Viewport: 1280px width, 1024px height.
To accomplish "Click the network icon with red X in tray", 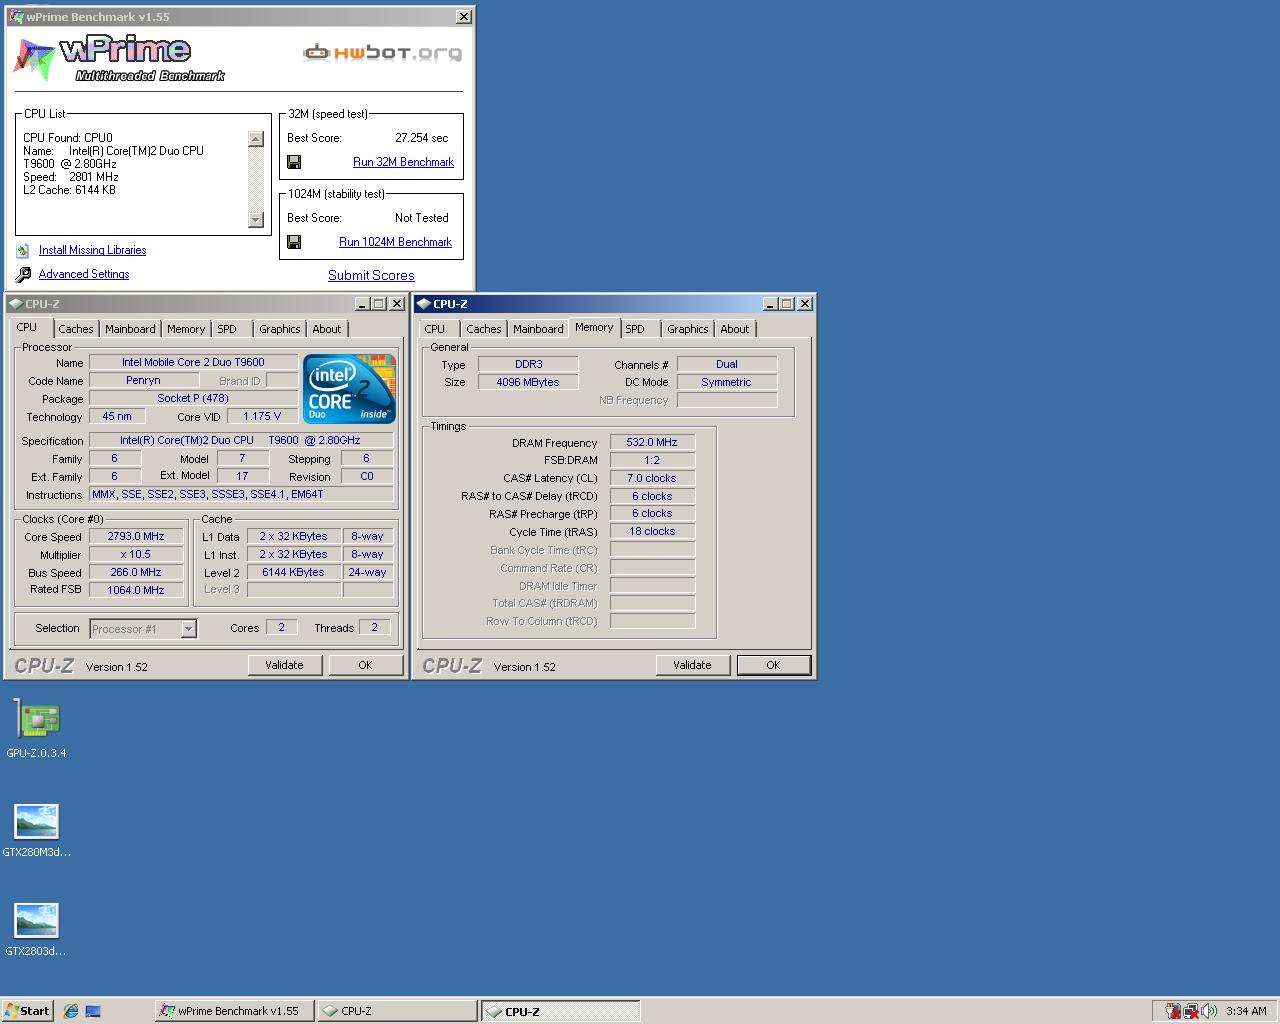I will click(1191, 1011).
